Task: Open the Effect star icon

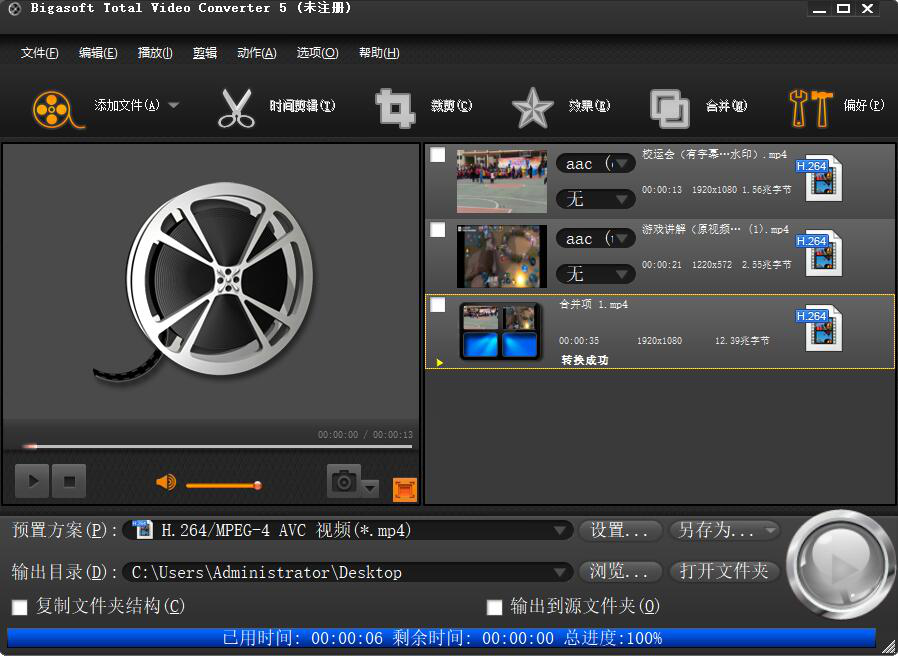Action: pyautogui.click(x=532, y=107)
